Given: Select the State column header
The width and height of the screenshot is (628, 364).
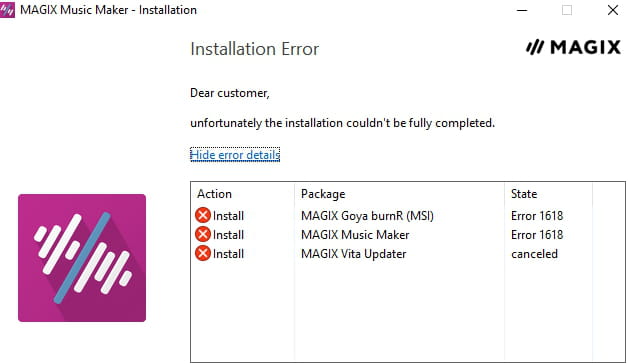Looking at the screenshot, I should point(524,194).
